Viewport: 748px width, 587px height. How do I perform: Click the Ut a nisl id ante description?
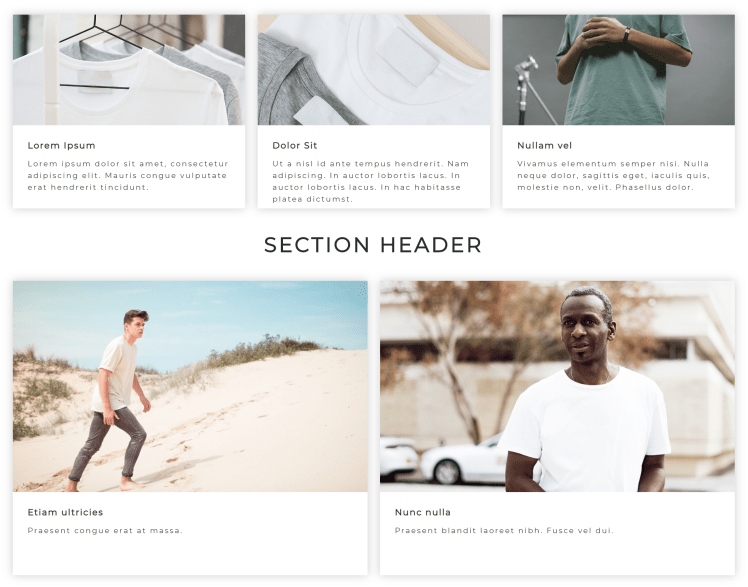pos(371,181)
